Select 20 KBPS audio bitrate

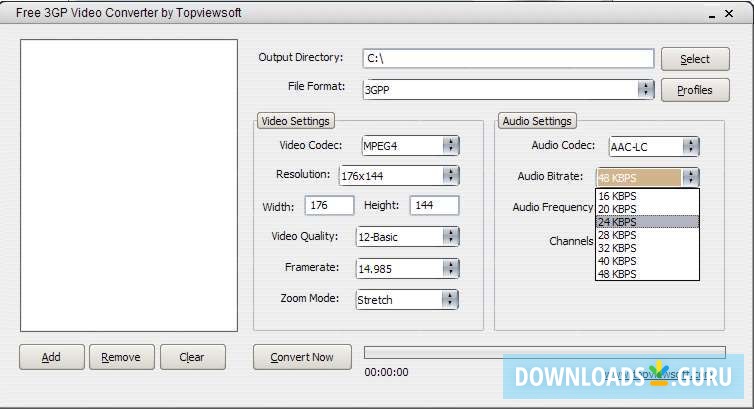pos(647,209)
